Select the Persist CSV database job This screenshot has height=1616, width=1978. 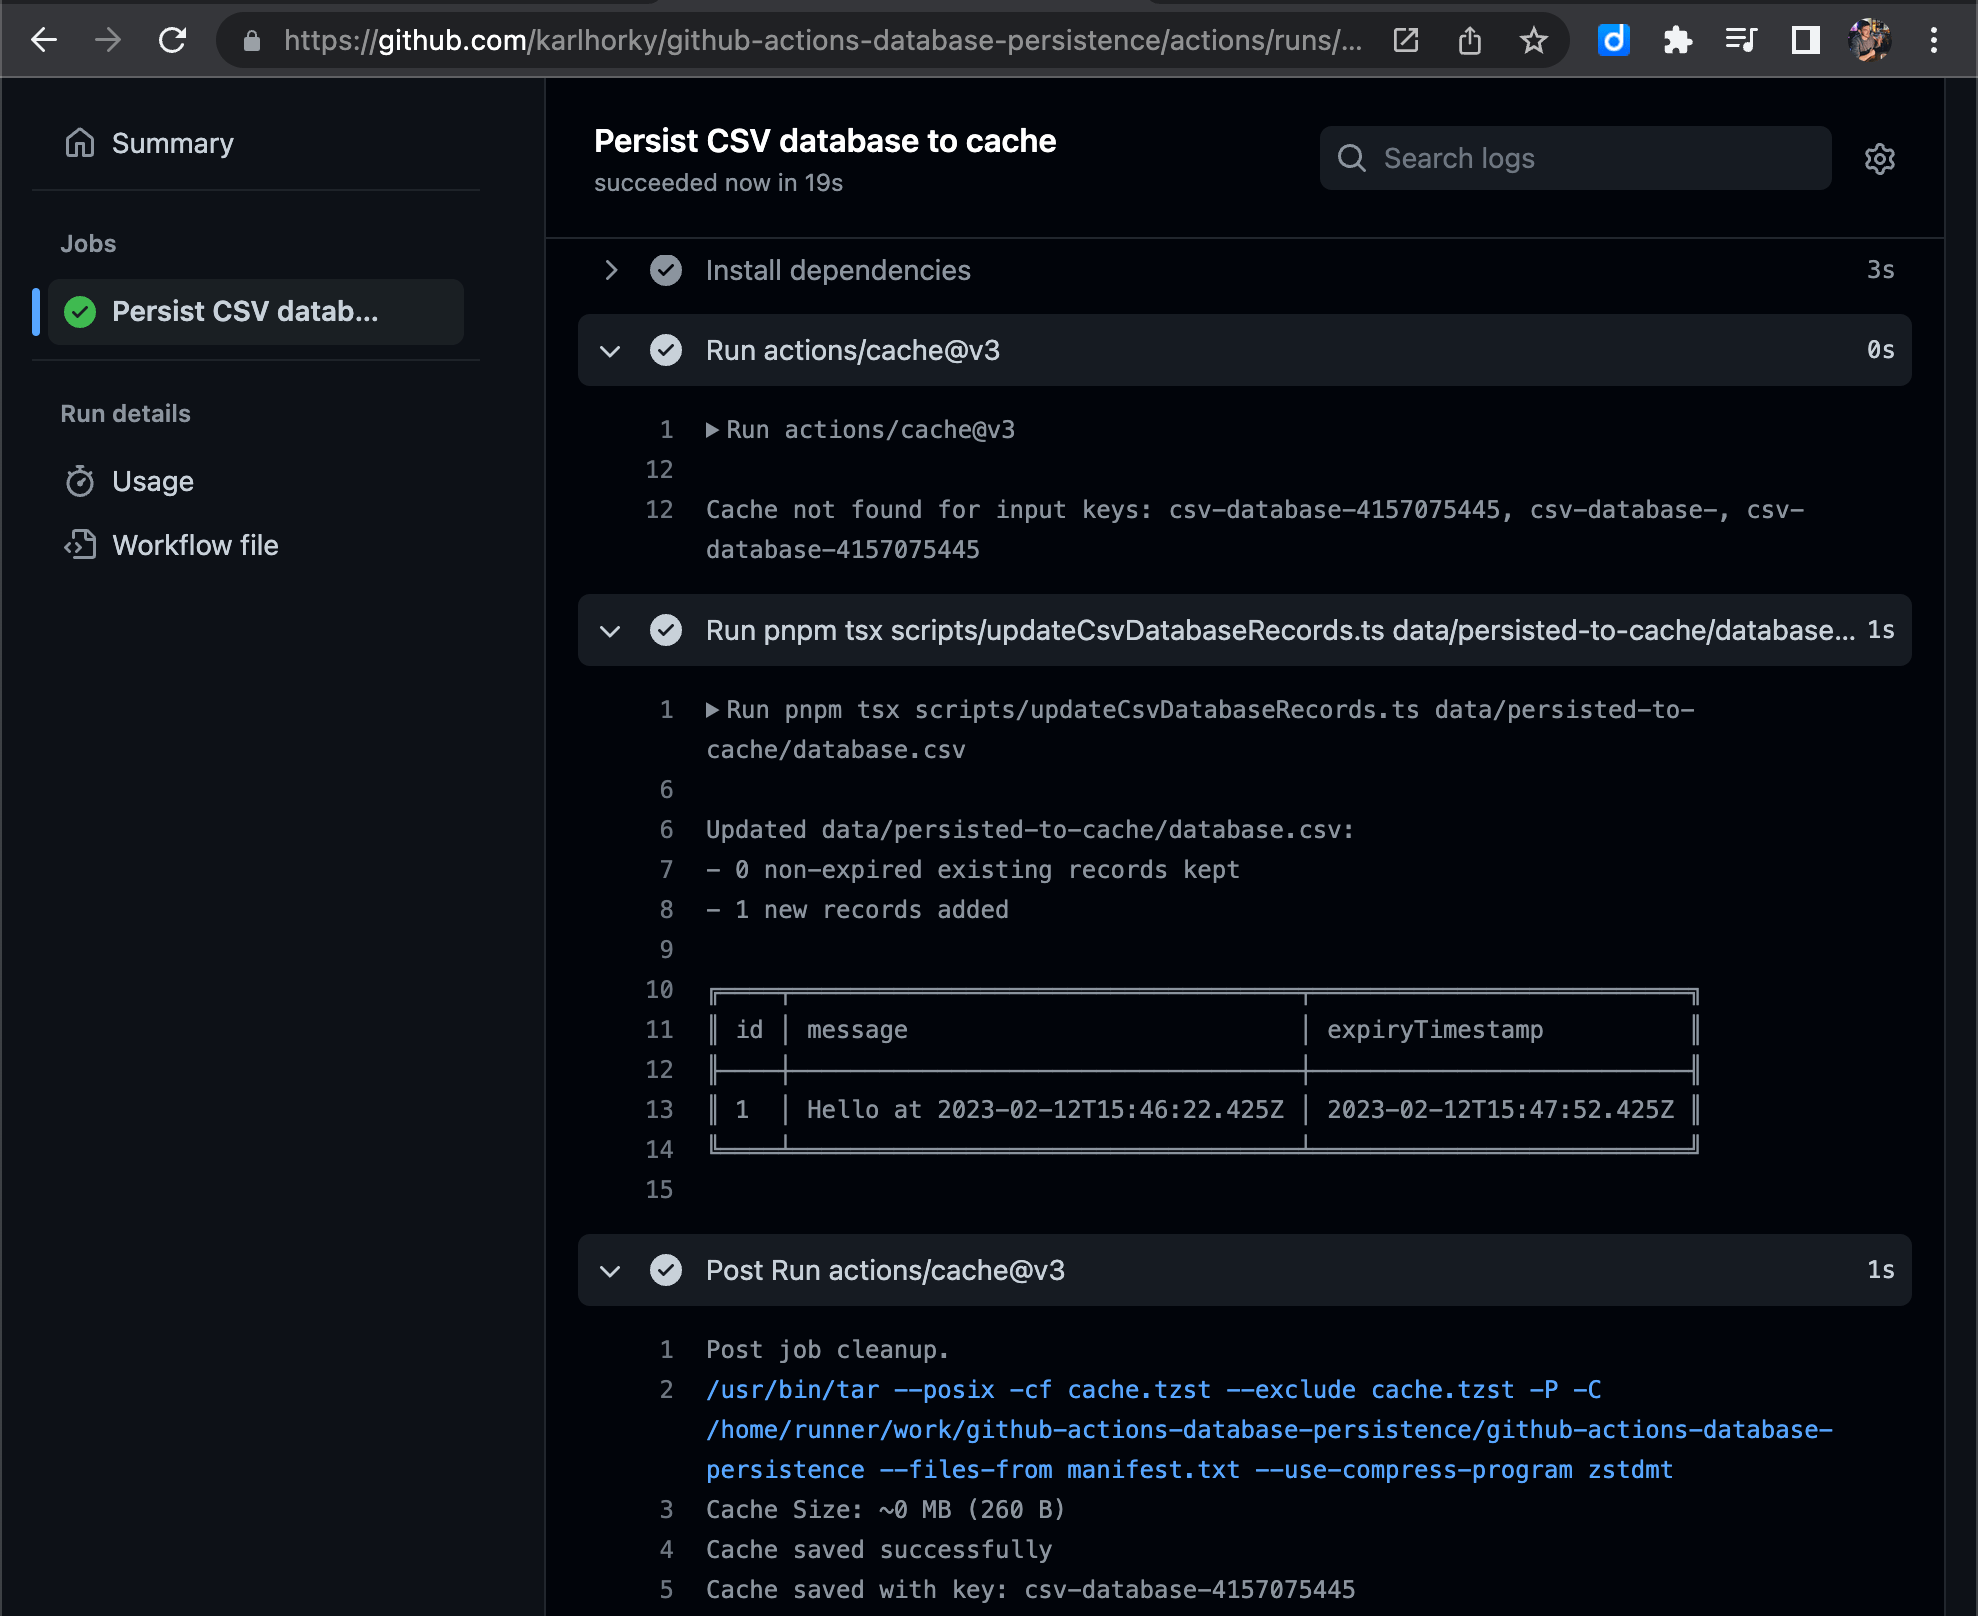point(245,312)
